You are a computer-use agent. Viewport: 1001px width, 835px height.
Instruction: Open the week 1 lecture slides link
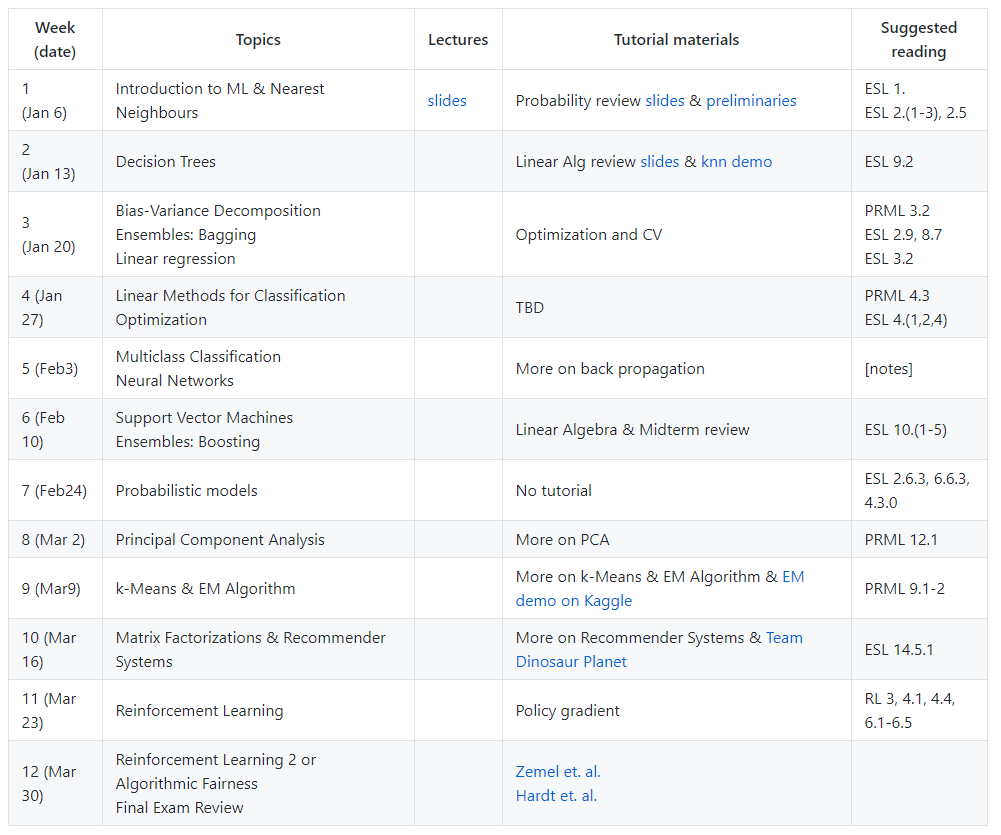[447, 101]
